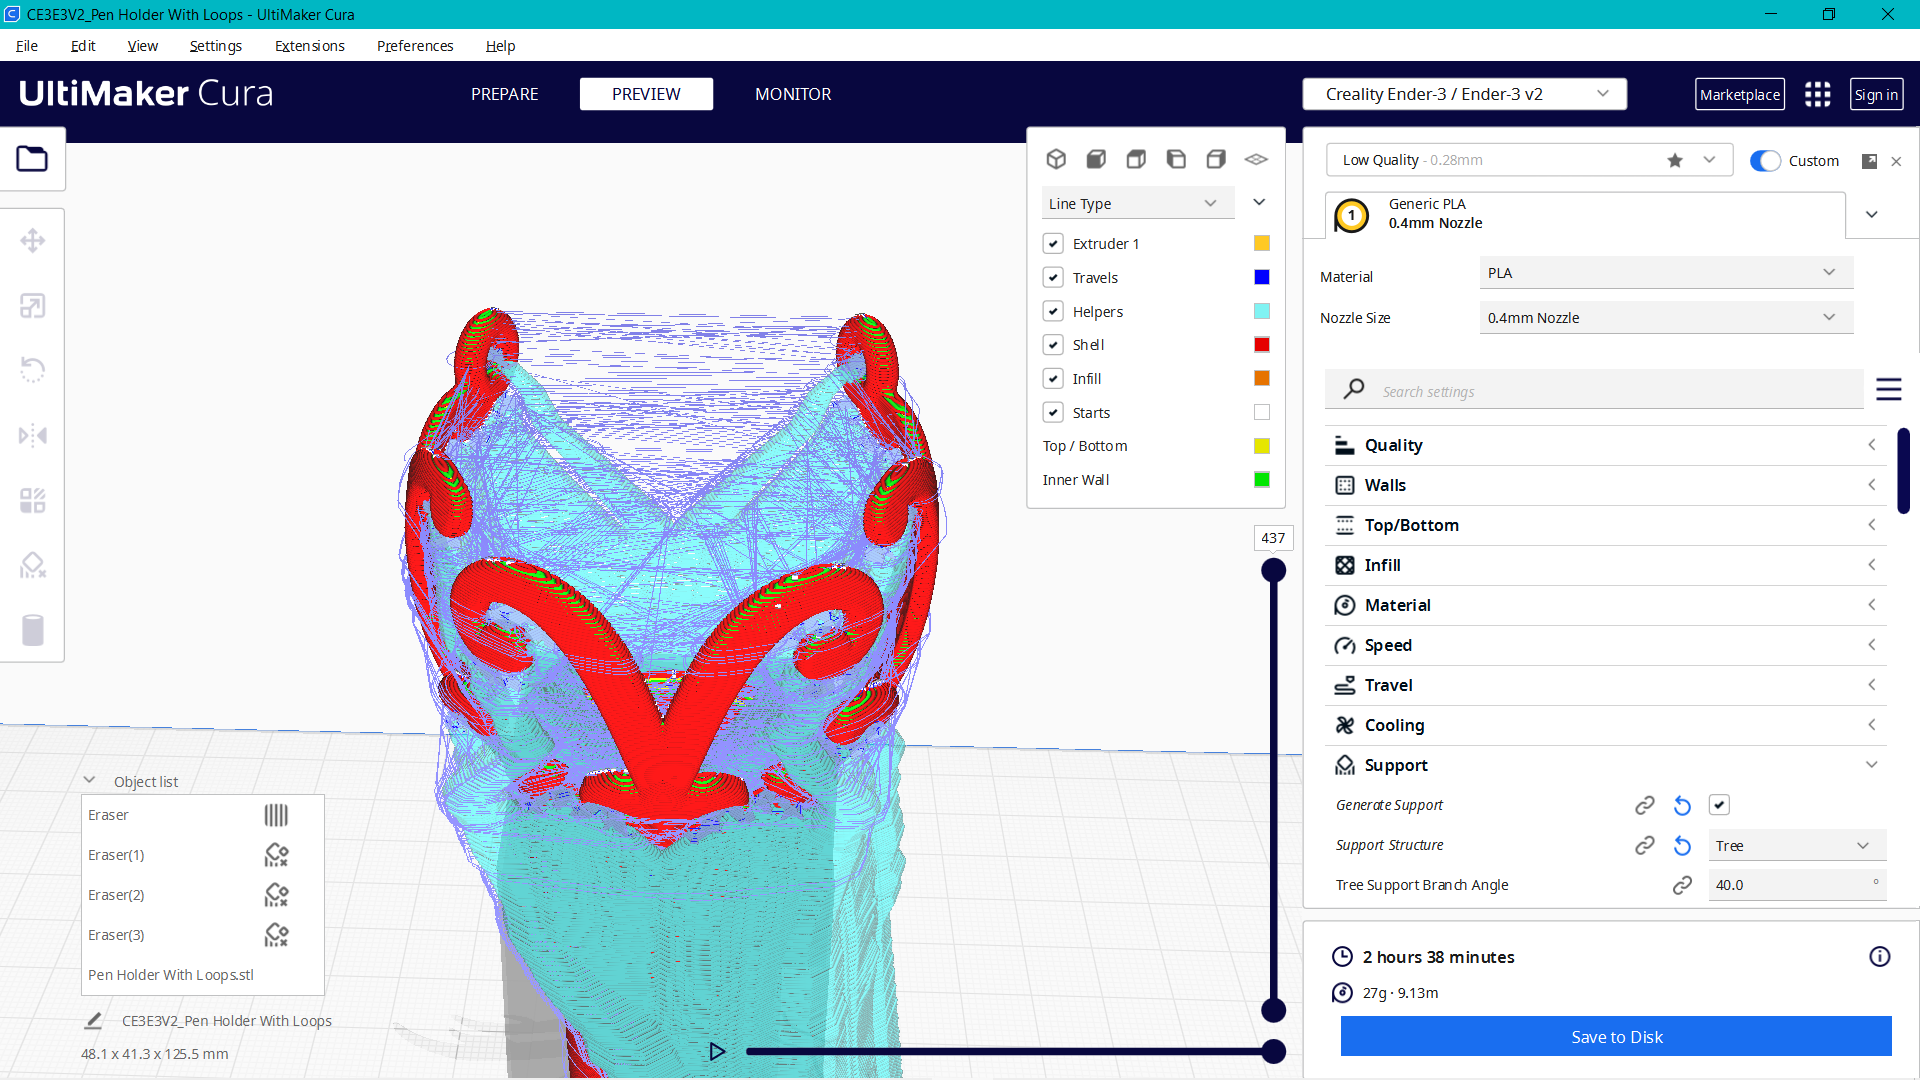Click the layer slider lower handle
The height and width of the screenshot is (1080, 1920).
(1273, 1010)
